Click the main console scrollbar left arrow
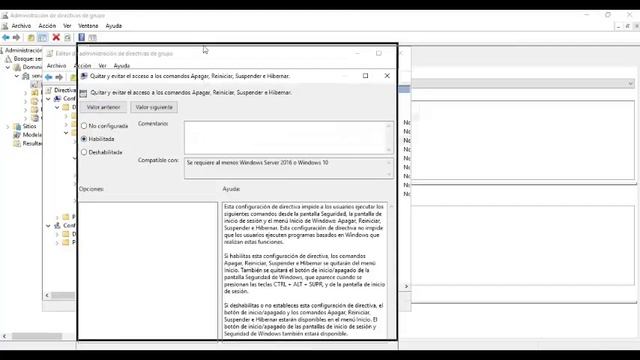This screenshot has height=360, width=640. point(4,336)
